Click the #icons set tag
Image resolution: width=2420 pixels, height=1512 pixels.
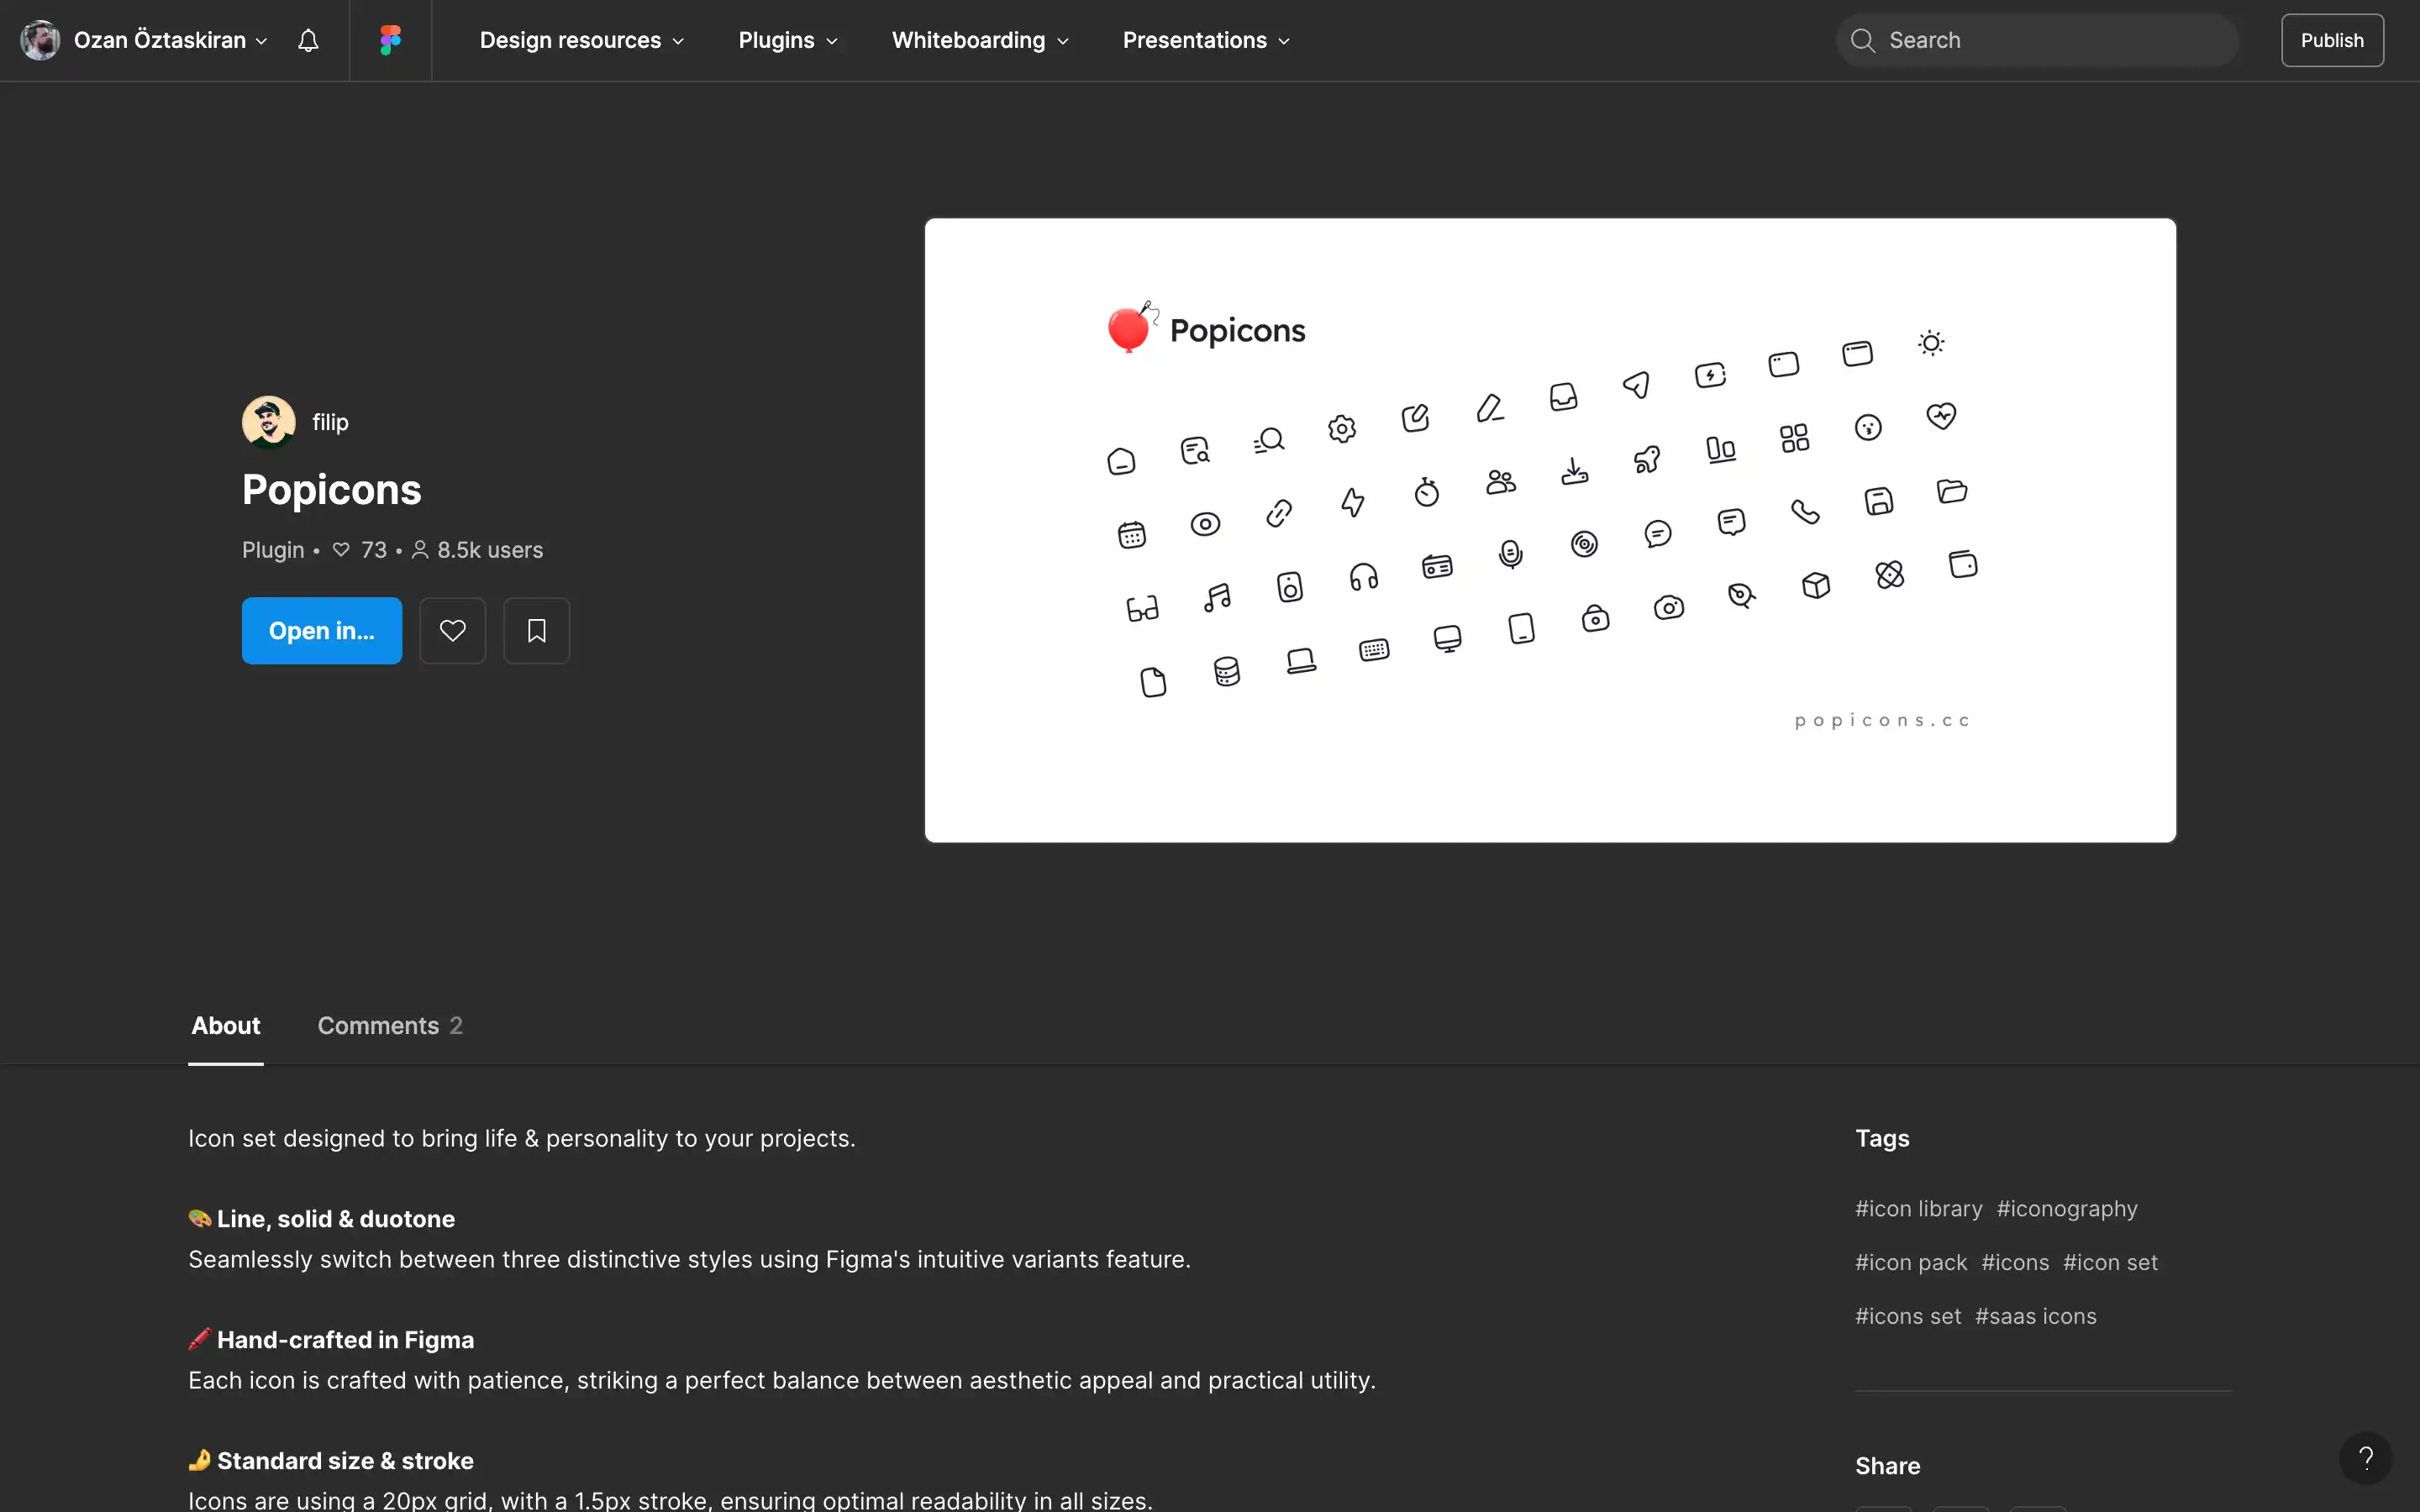coord(1908,1316)
